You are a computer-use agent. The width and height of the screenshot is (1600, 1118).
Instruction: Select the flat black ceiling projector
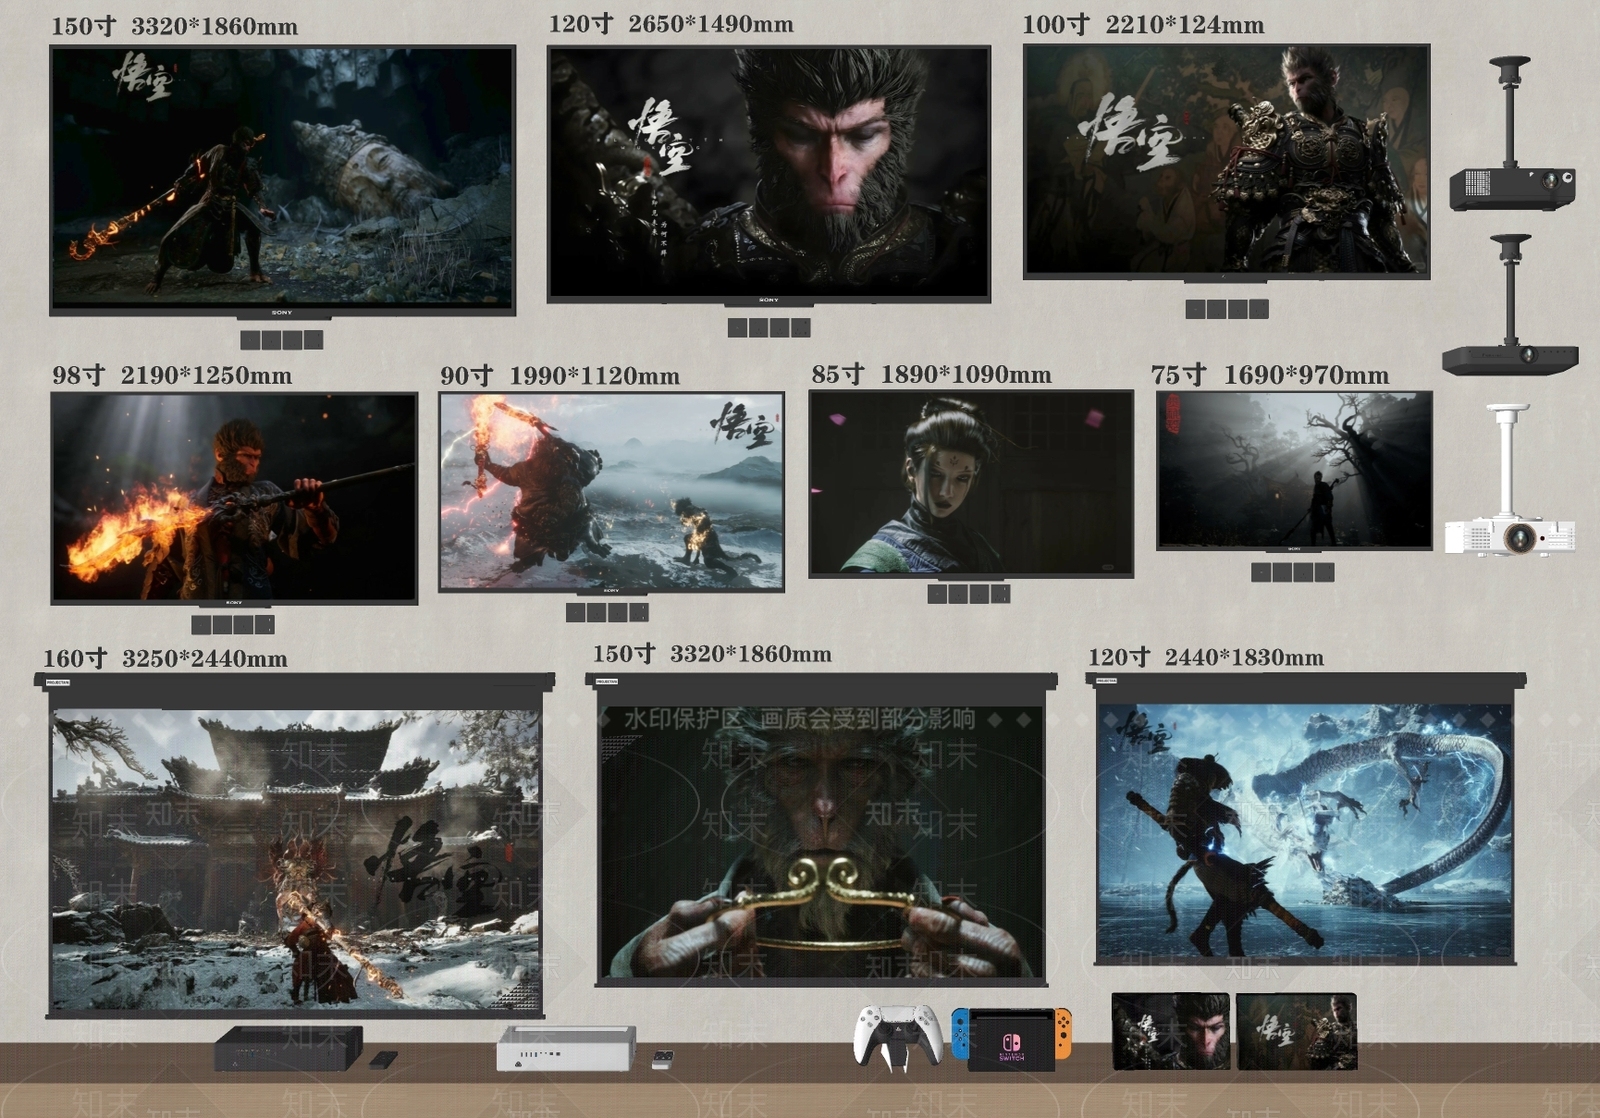click(1510, 304)
